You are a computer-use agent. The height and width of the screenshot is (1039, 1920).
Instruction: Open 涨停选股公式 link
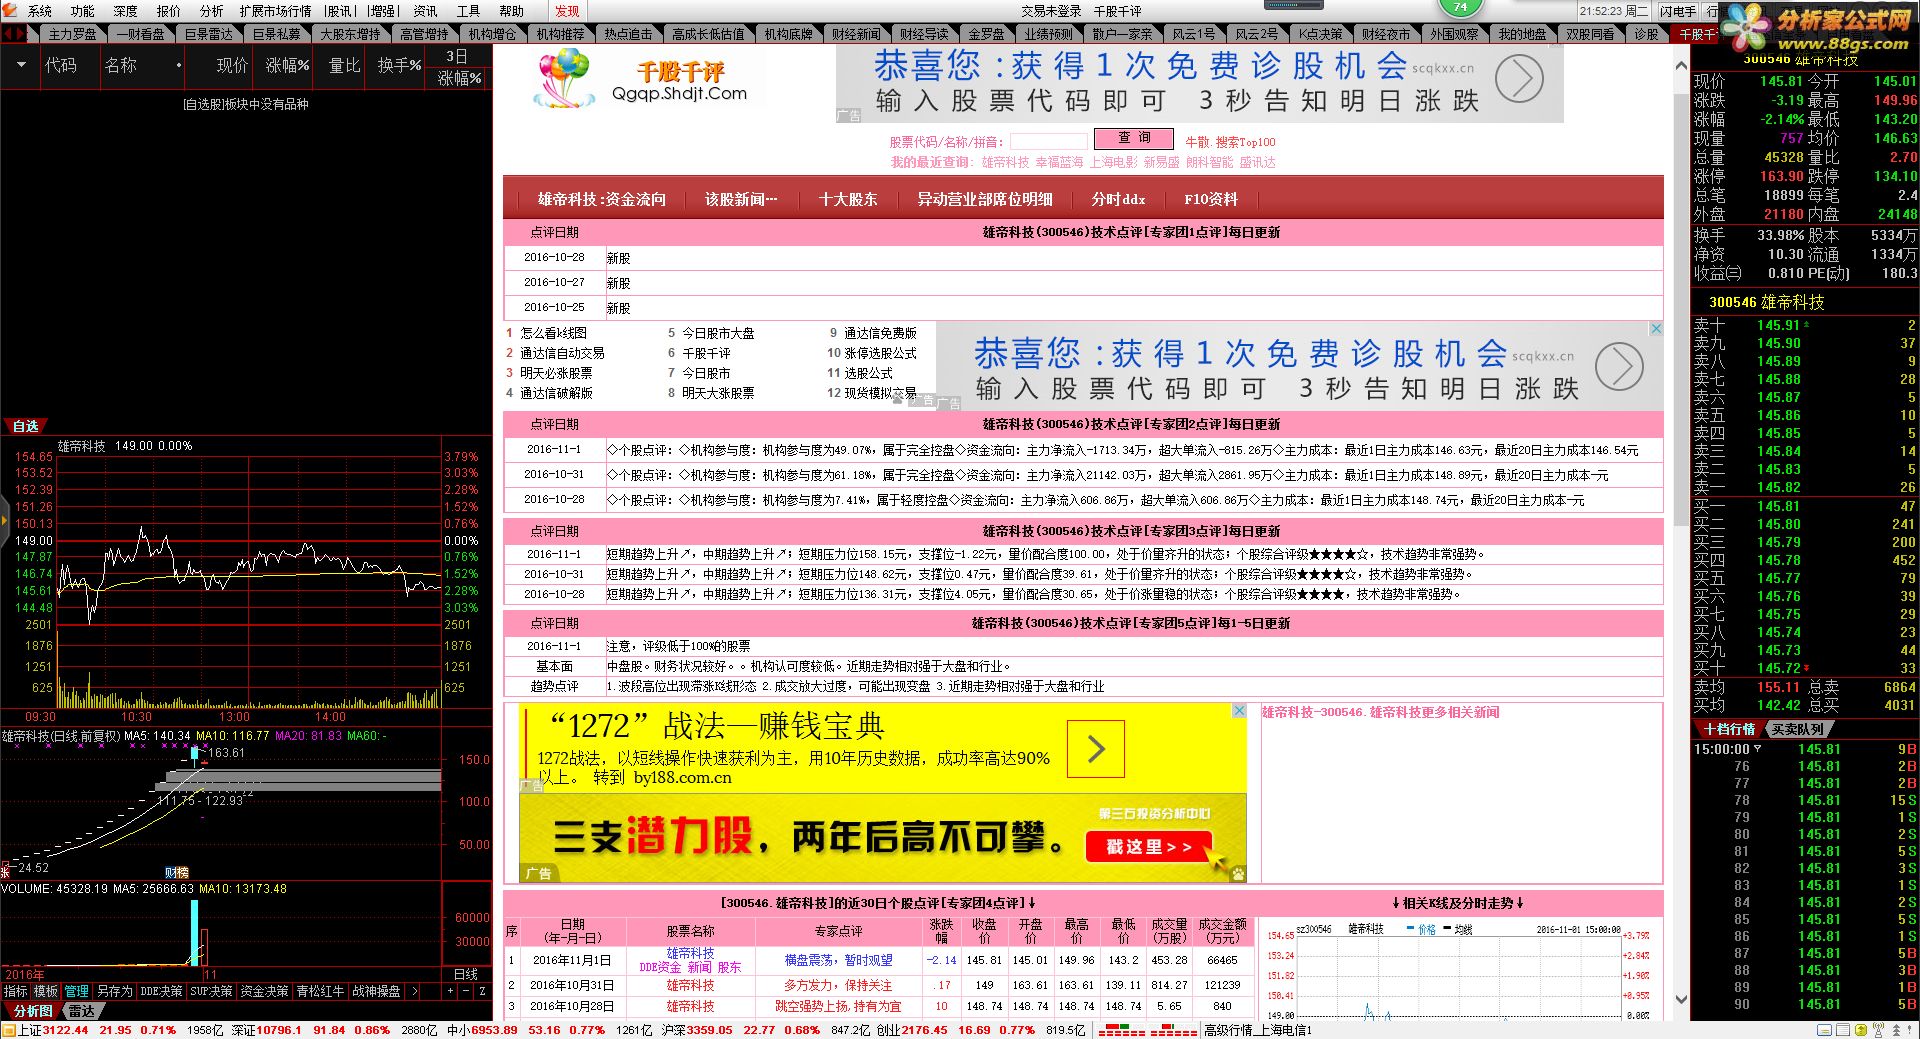click(x=880, y=353)
